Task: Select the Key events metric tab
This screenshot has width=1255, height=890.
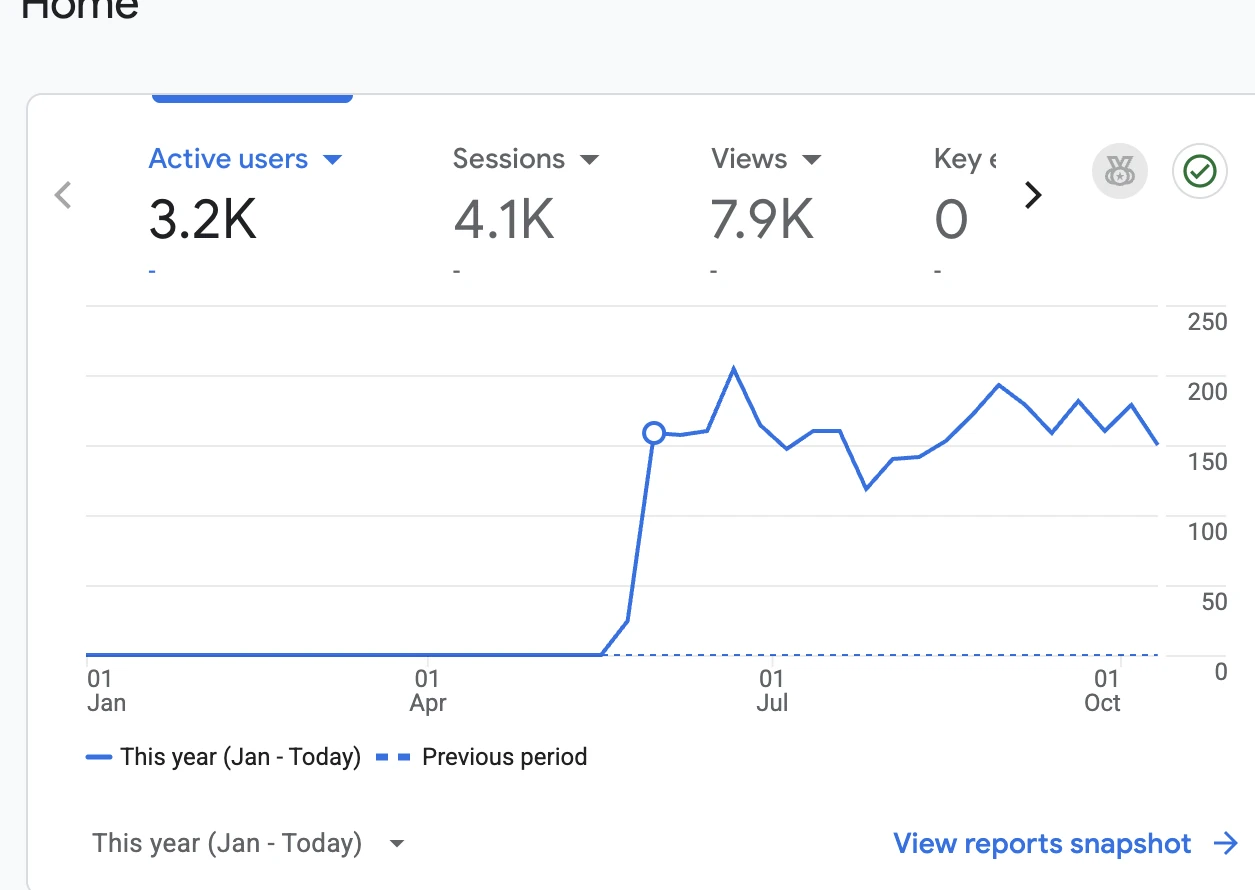Action: 965,159
